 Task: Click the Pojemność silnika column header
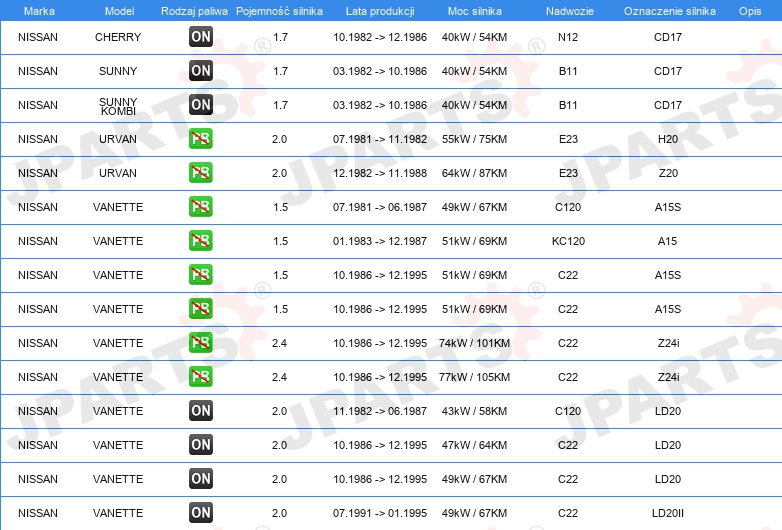pos(279,11)
